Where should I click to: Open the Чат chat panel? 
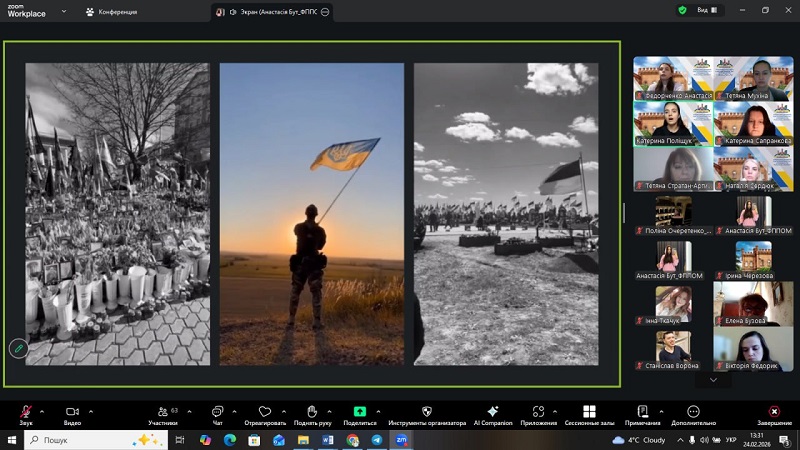[x=217, y=412]
